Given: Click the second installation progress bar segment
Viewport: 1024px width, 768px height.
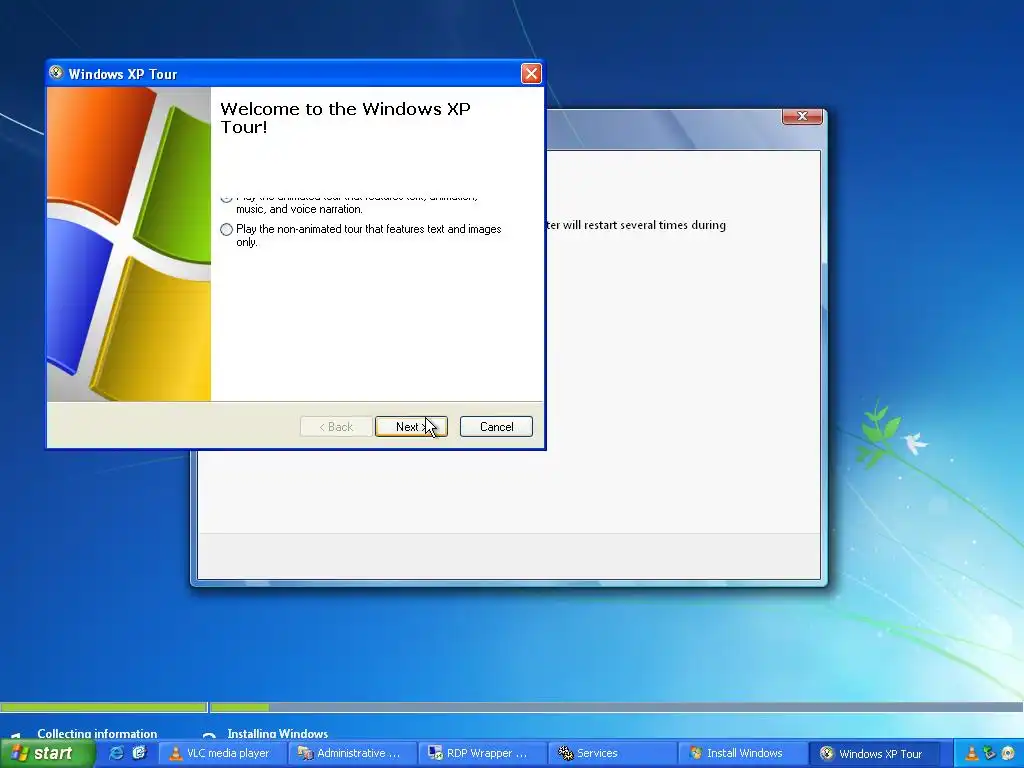Looking at the screenshot, I should click(616, 707).
